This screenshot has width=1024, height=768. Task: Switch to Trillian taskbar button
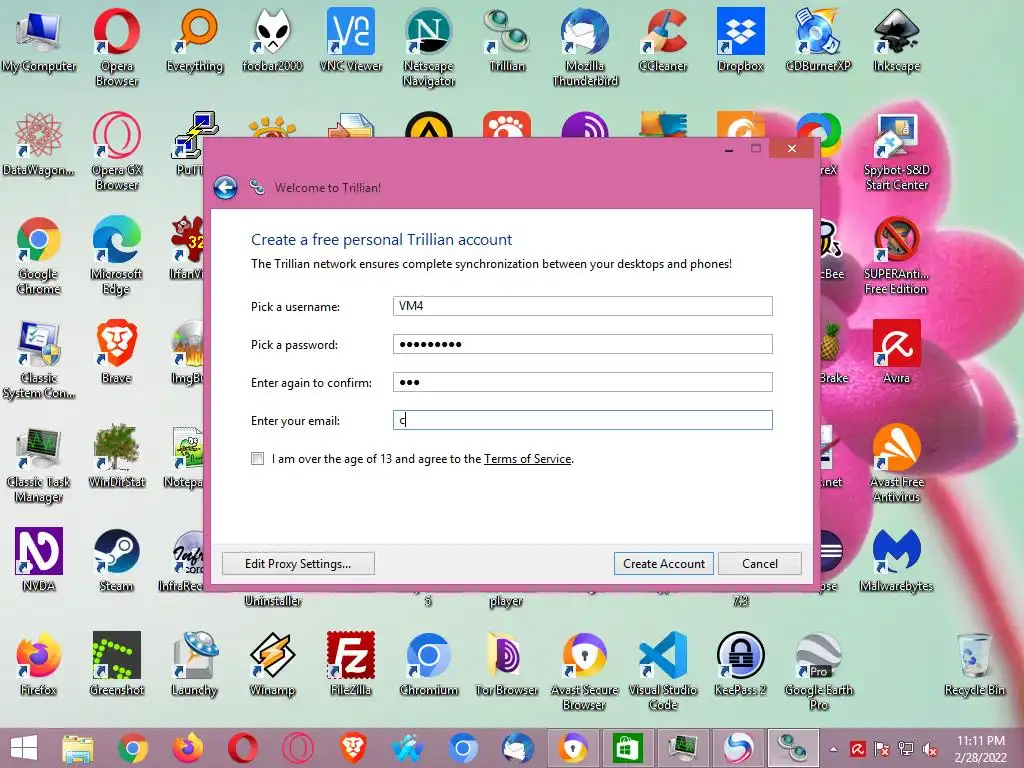[792, 748]
